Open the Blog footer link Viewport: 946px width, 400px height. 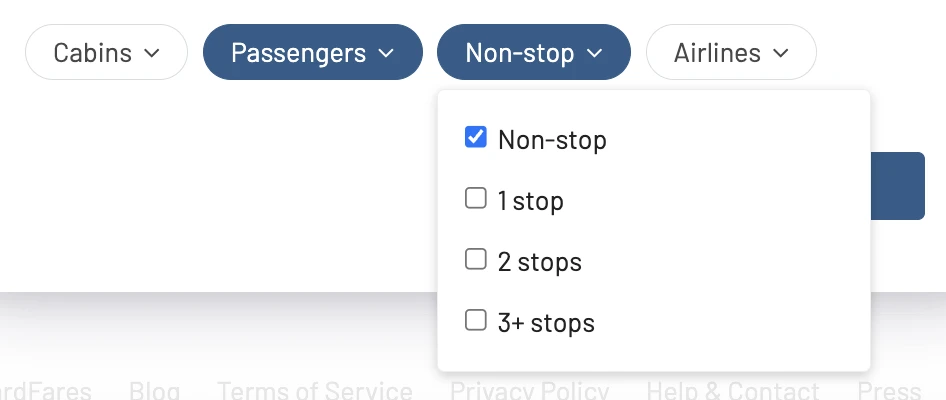tap(154, 390)
